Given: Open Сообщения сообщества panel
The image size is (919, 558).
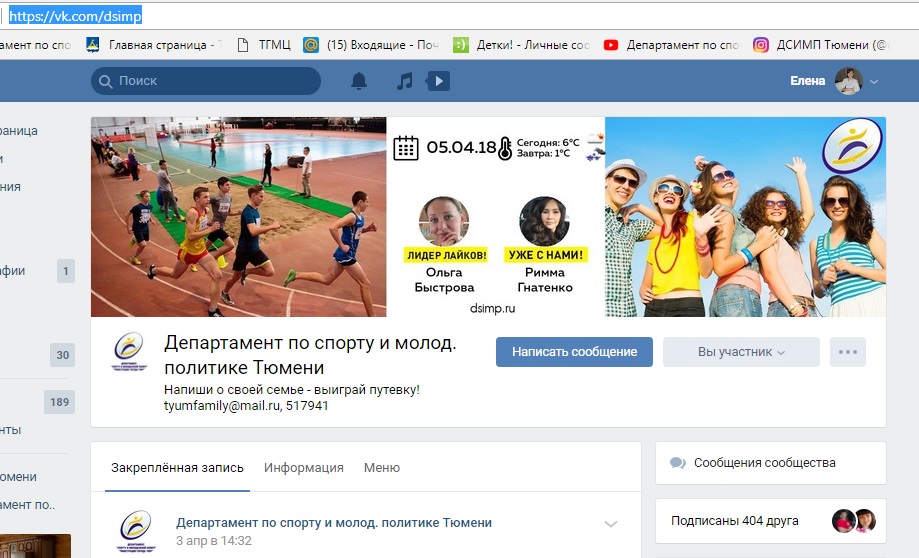Looking at the screenshot, I should (x=771, y=462).
